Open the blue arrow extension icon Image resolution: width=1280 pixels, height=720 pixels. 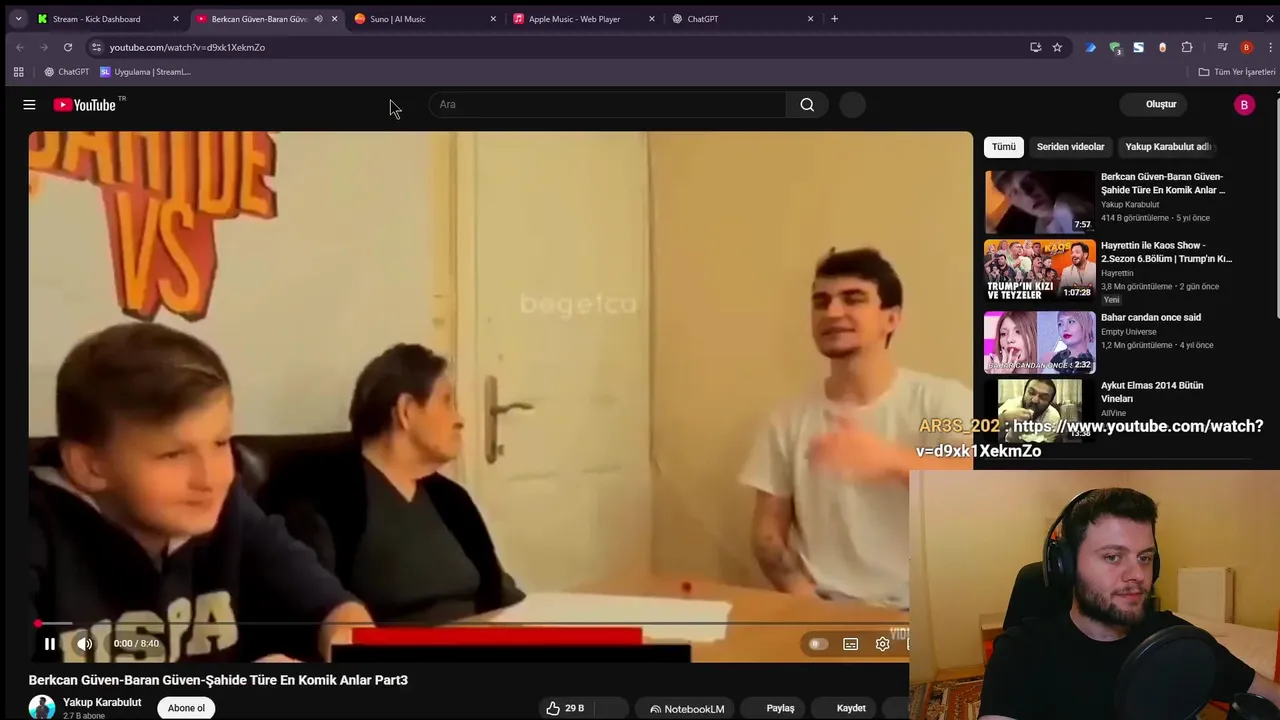point(1090,47)
